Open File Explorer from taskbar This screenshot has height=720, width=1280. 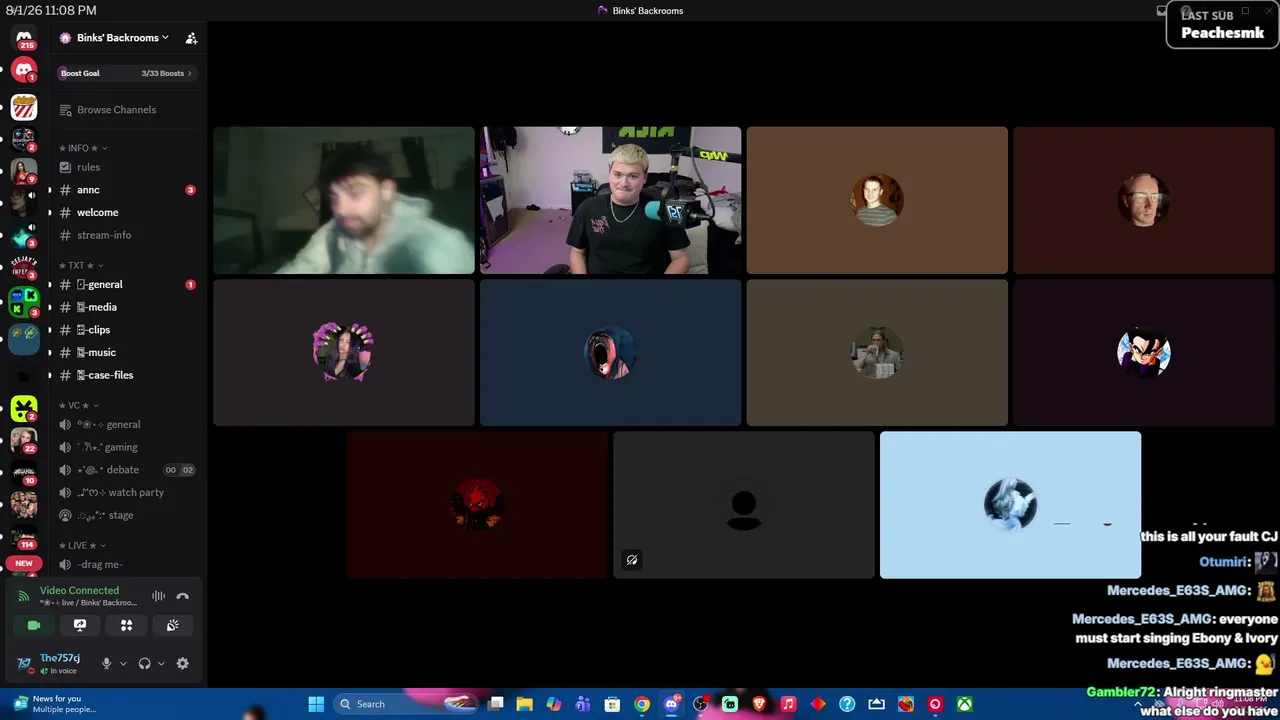coord(524,704)
